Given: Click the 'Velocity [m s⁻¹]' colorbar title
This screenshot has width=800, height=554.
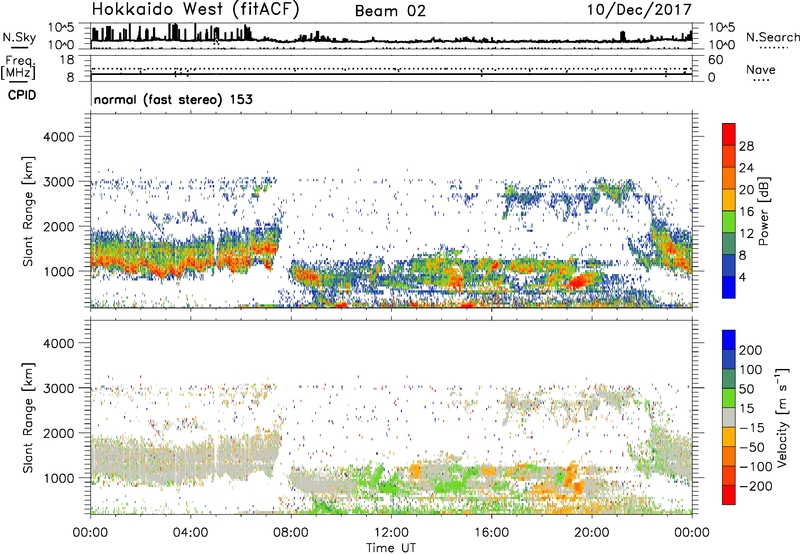Looking at the screenshot, I should (781, 417).
